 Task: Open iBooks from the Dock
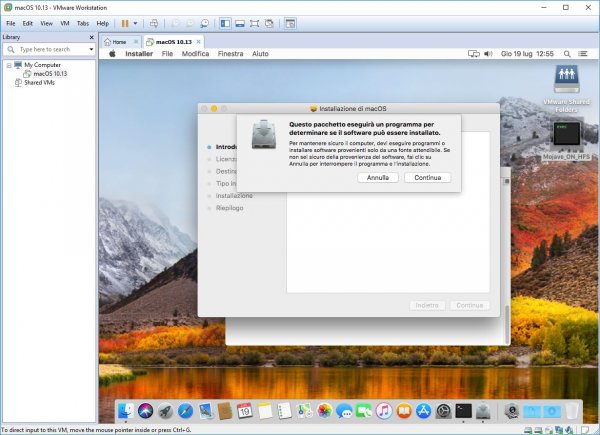point(404,411)
